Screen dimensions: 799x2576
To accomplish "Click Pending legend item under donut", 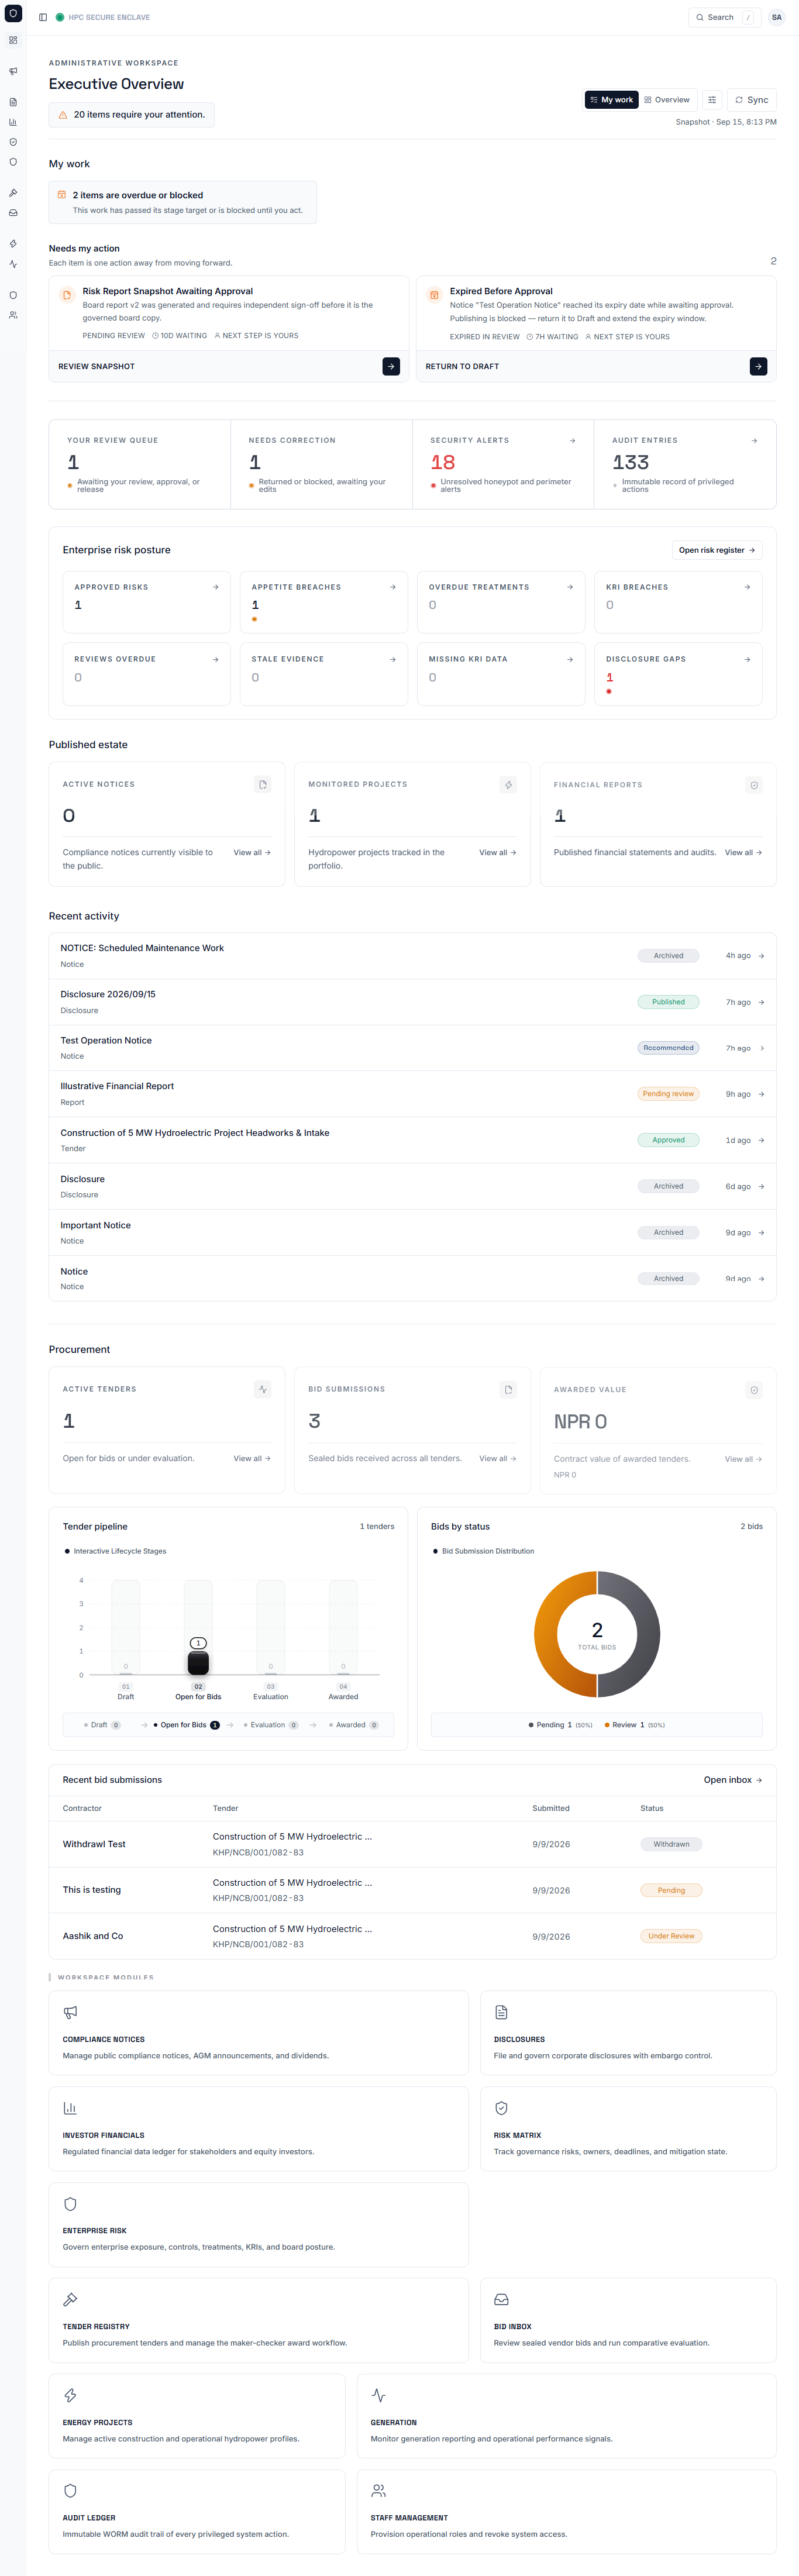I will coord(560,1725).
